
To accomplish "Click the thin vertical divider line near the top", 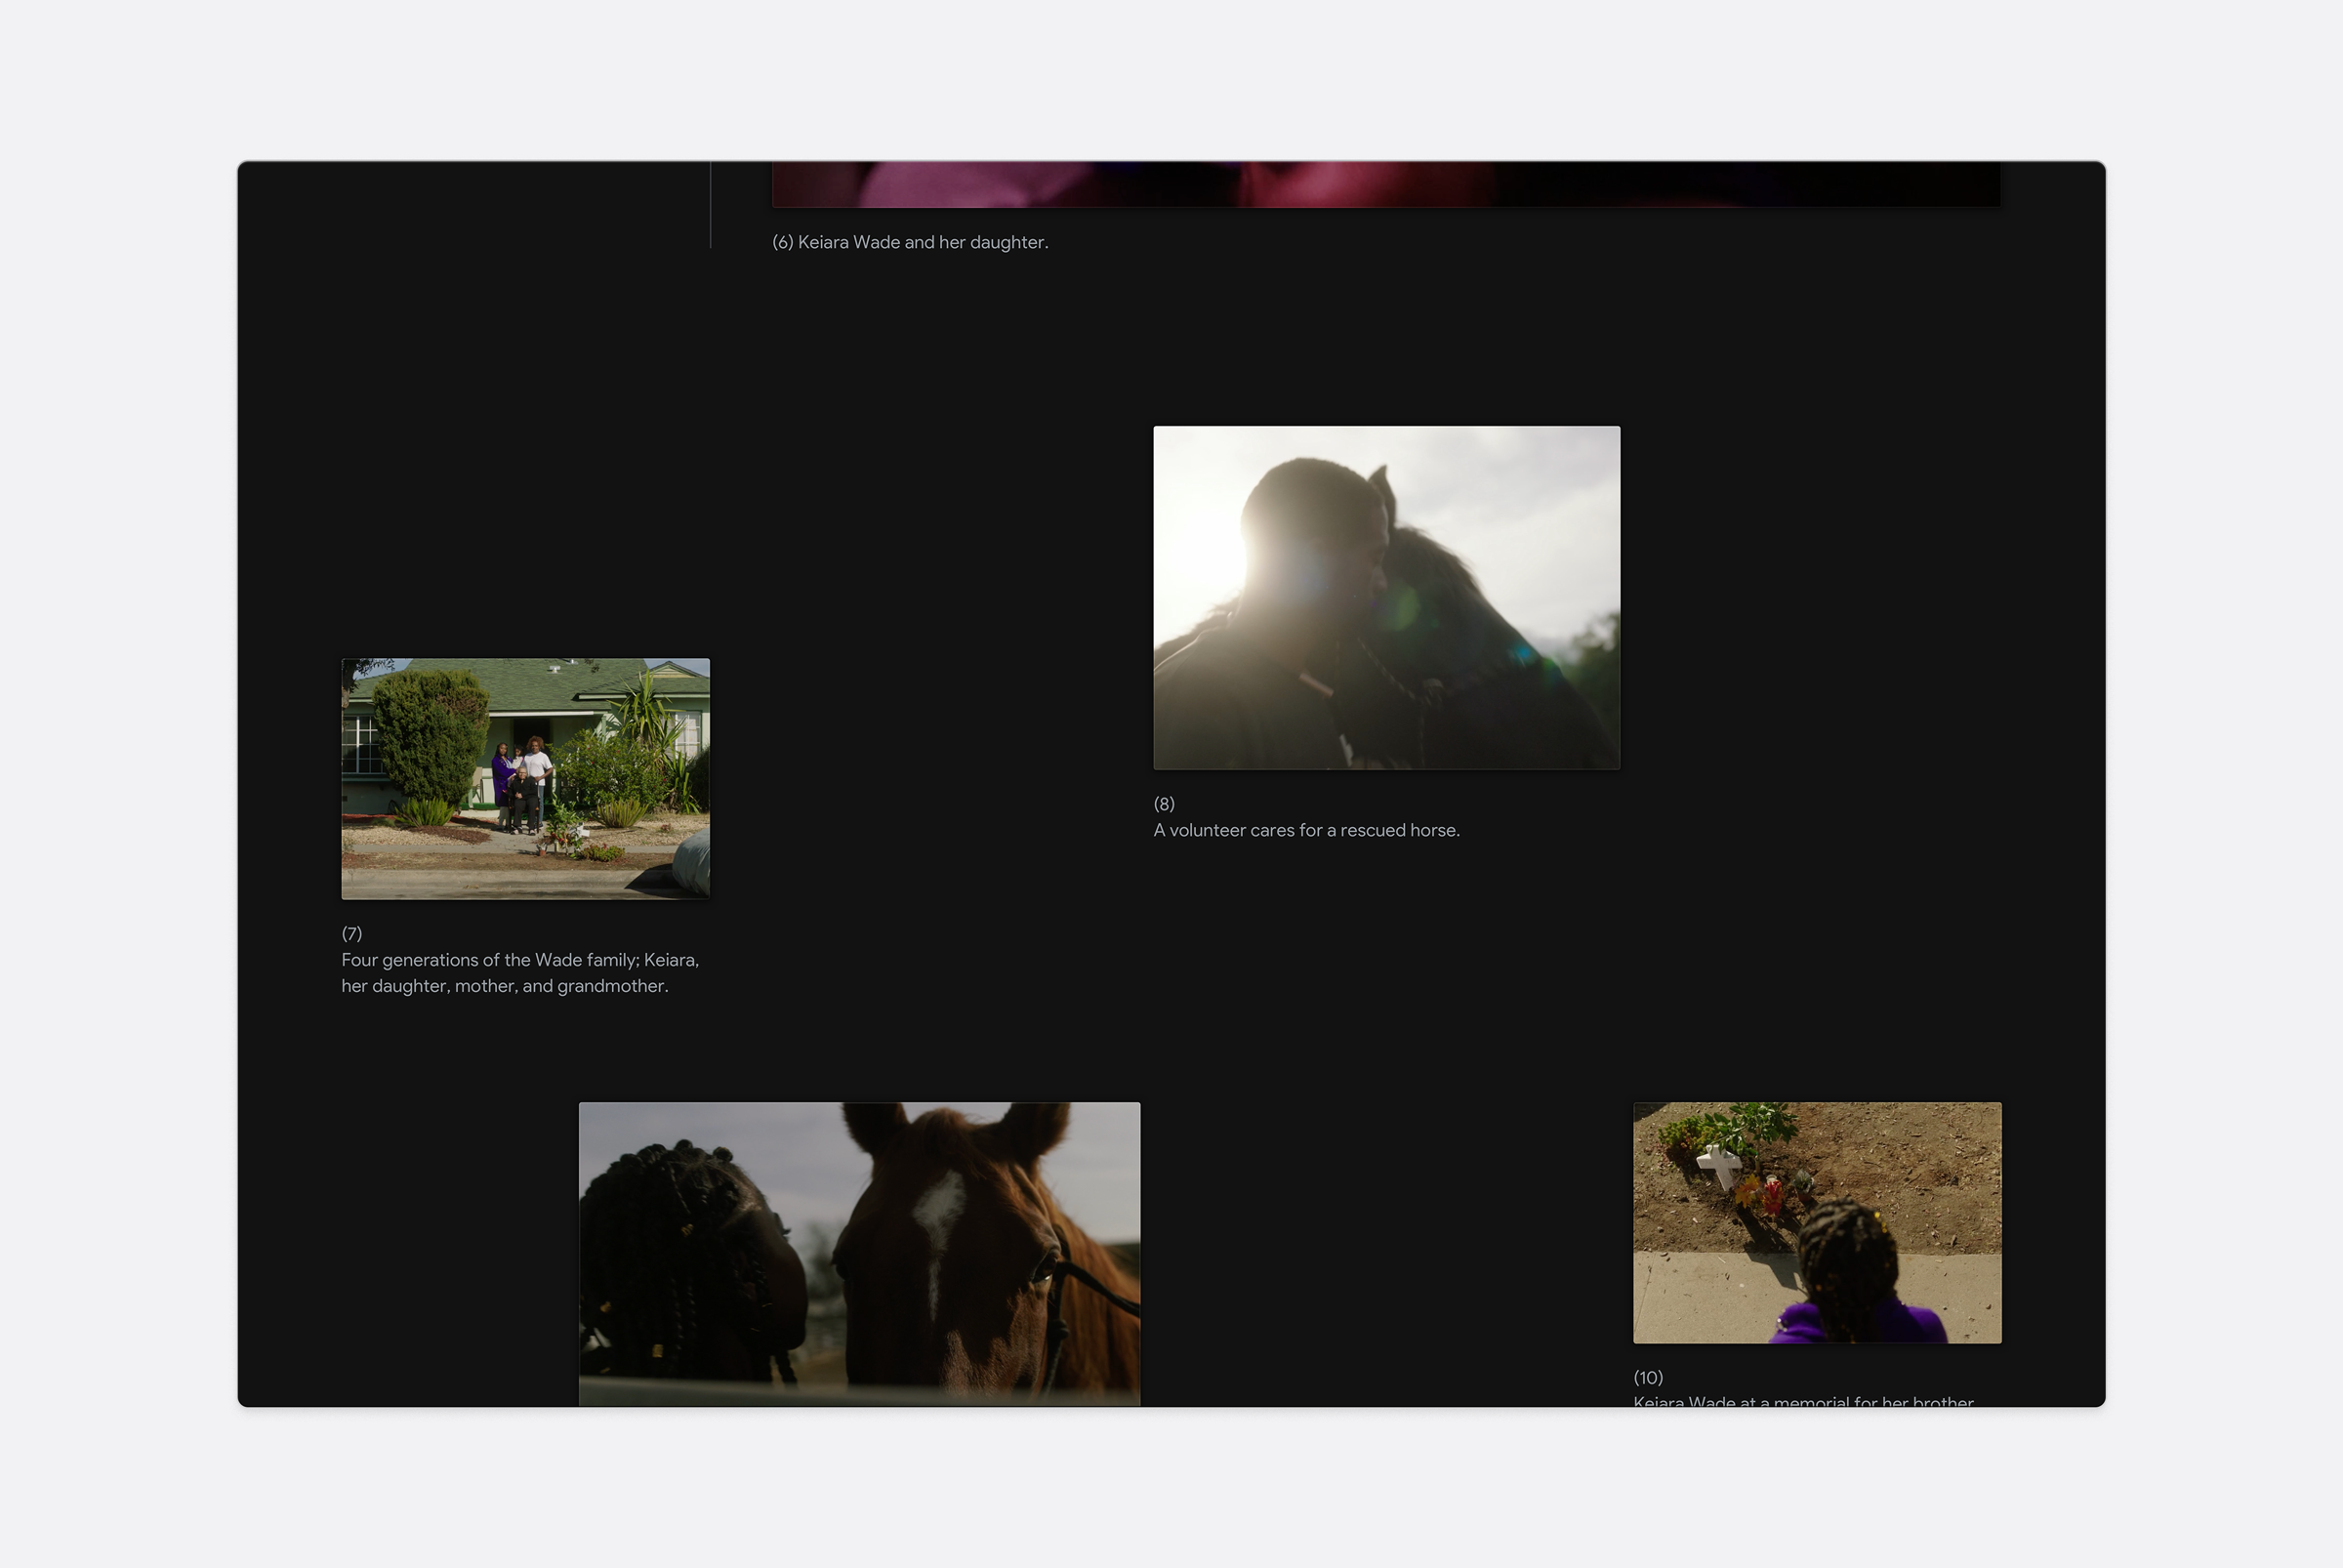I will click(x=710, y=204).
